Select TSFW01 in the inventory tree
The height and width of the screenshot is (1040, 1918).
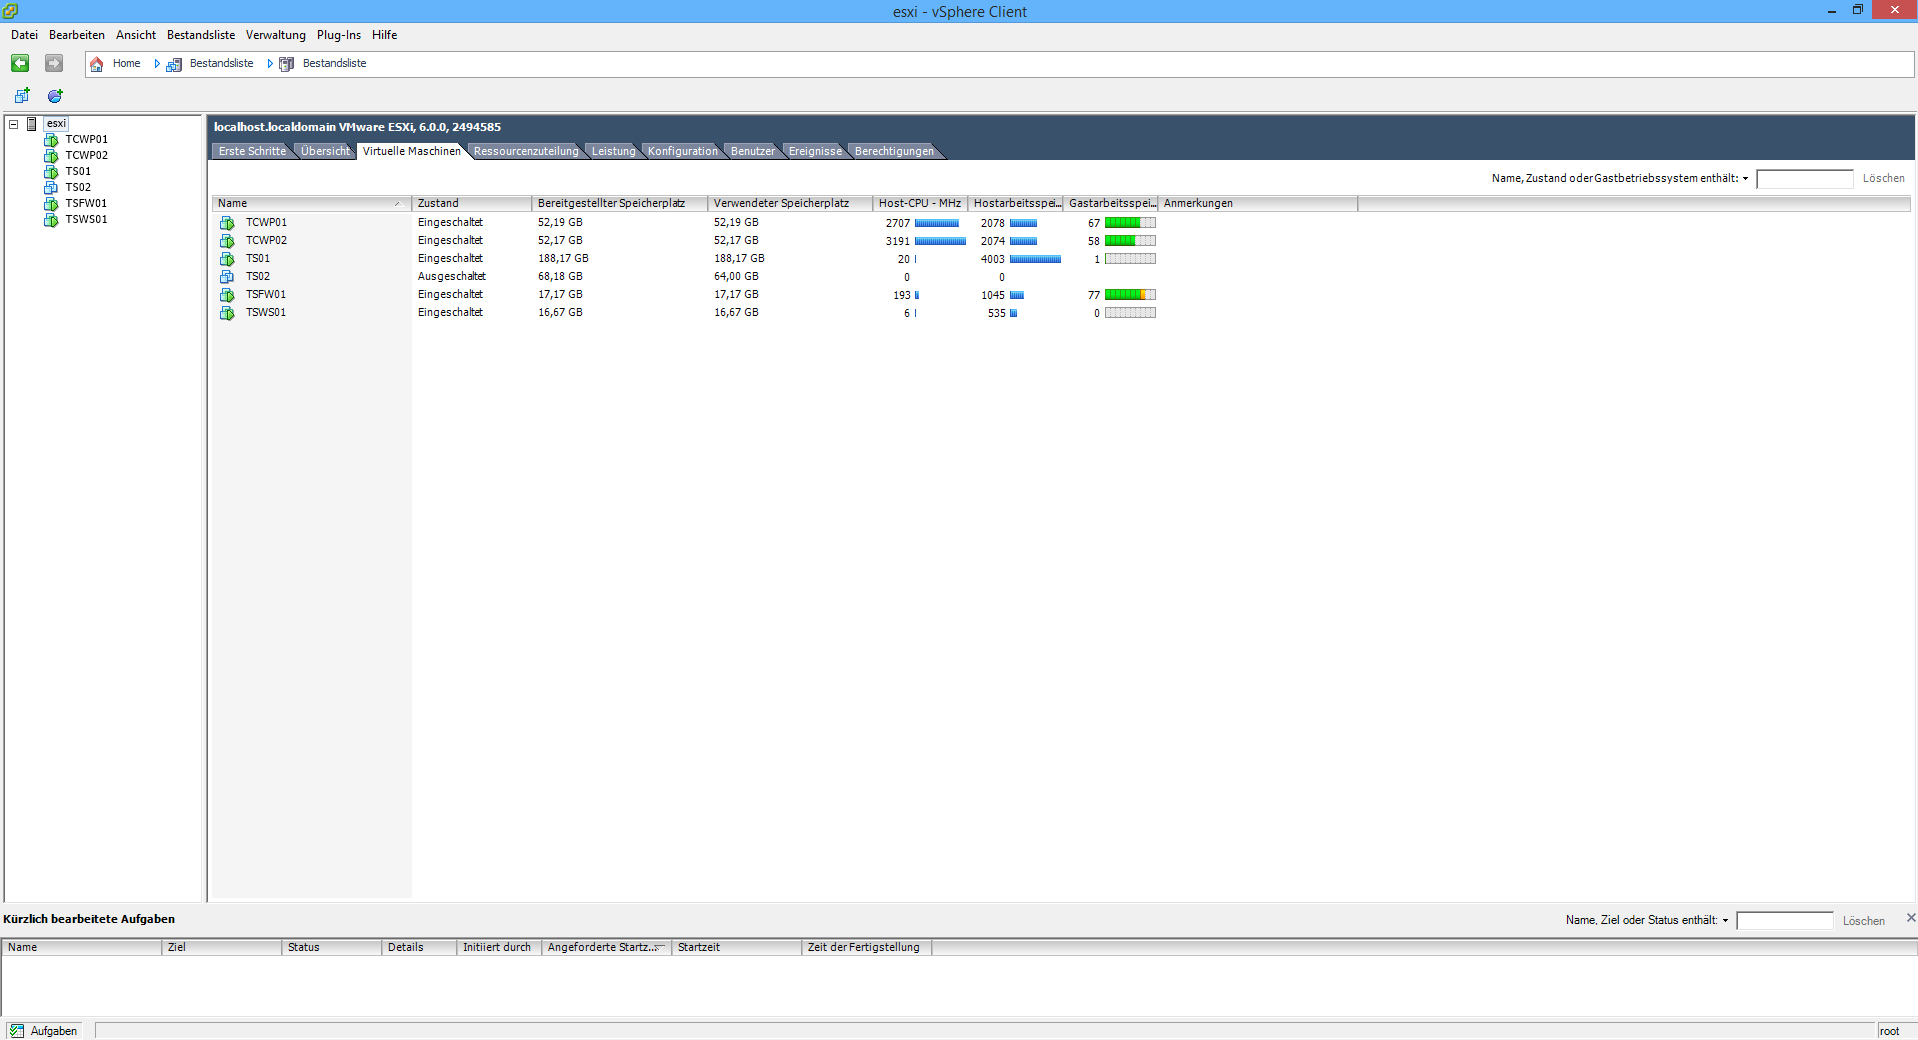pos(86,204)
